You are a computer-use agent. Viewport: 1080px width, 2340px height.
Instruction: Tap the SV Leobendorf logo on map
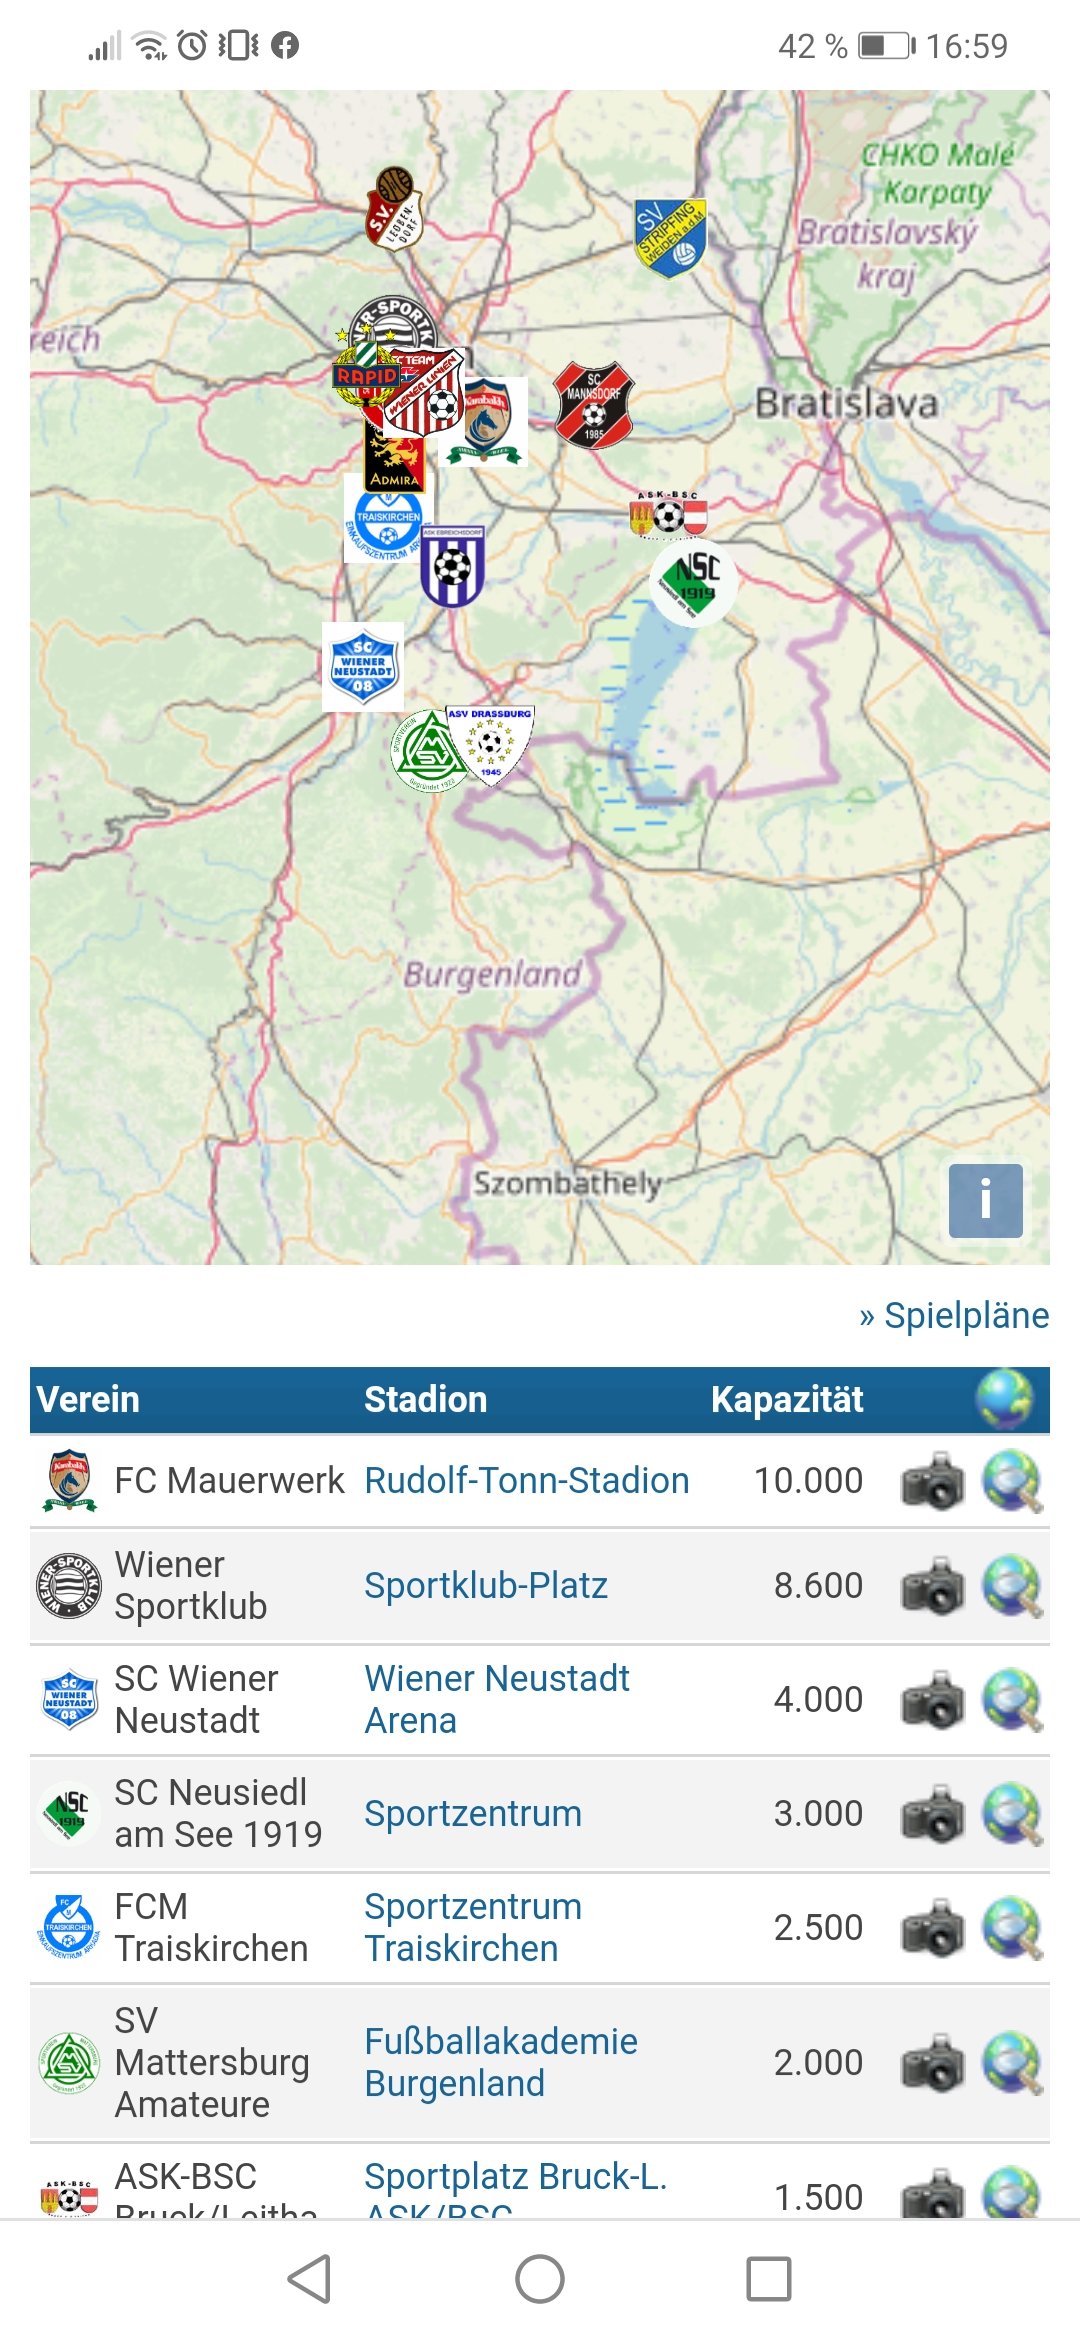[x=394, y=208]
